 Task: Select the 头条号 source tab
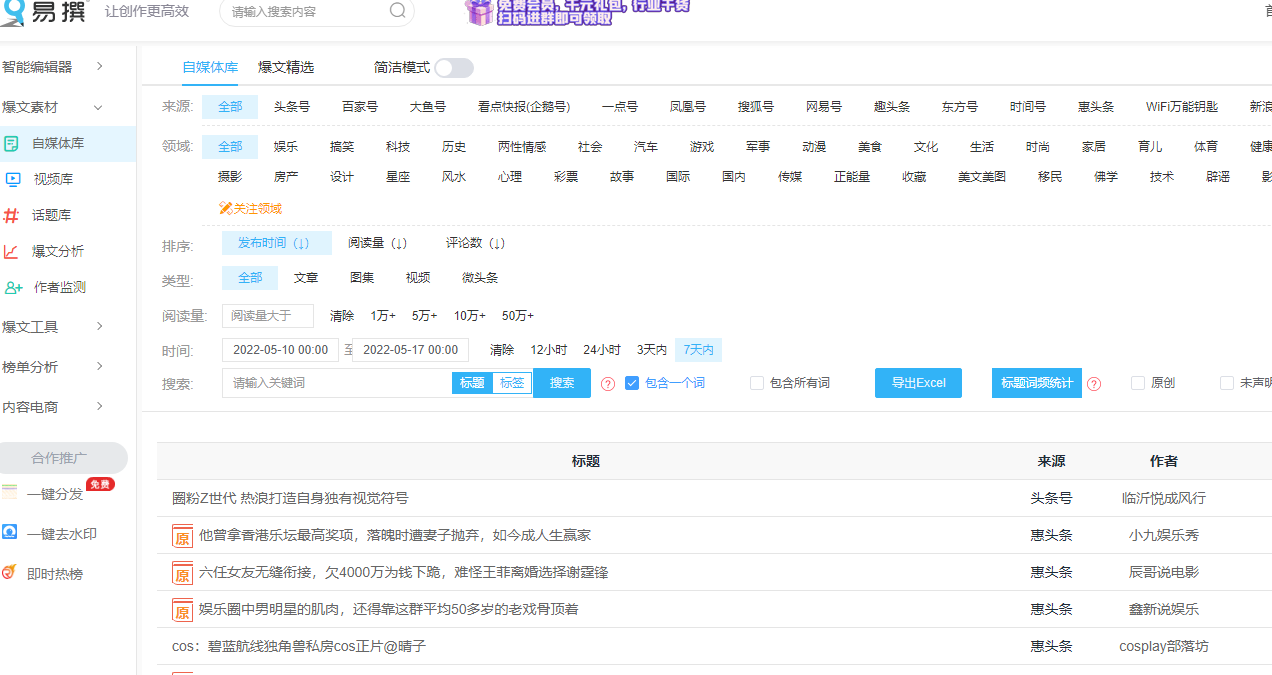(x=291, y=106)
